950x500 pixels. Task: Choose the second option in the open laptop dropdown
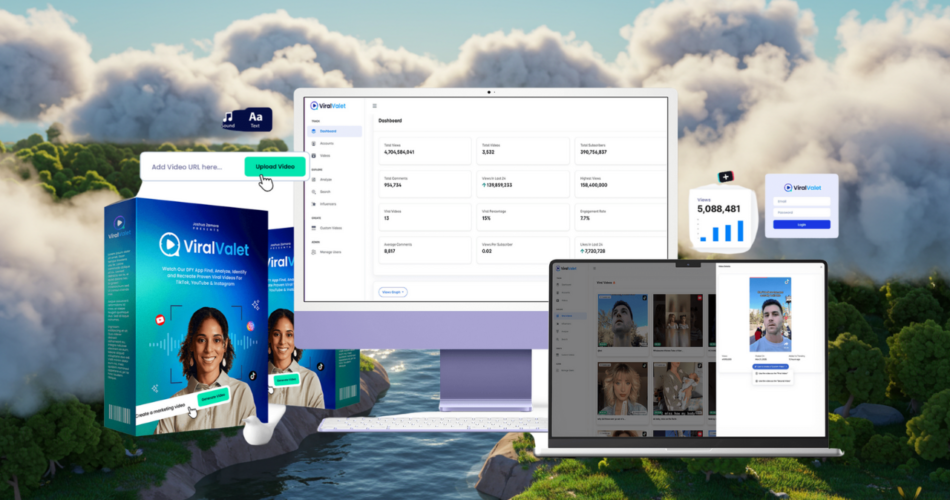point(772,381)
